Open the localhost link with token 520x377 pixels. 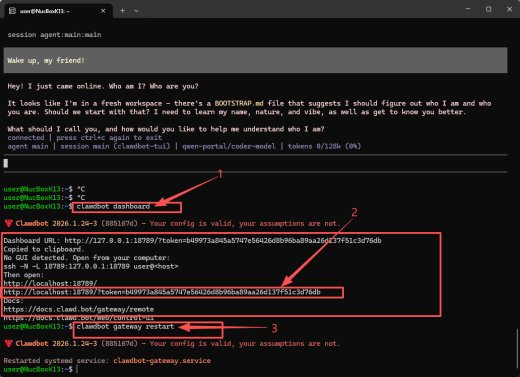(x=162, y=292)
